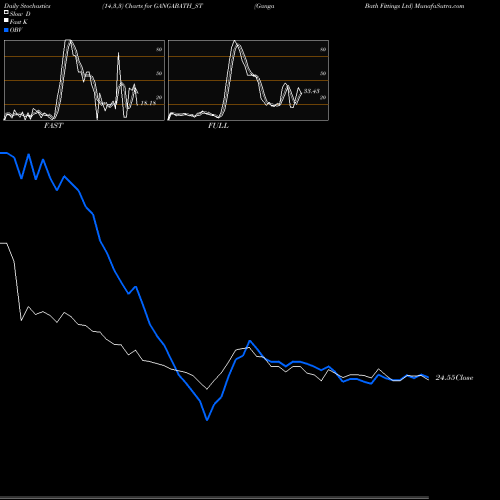Viewport: 500px width, 500px height.
Task: Click the OBV line's lowest trough point
Action: (x=207, y=420)
